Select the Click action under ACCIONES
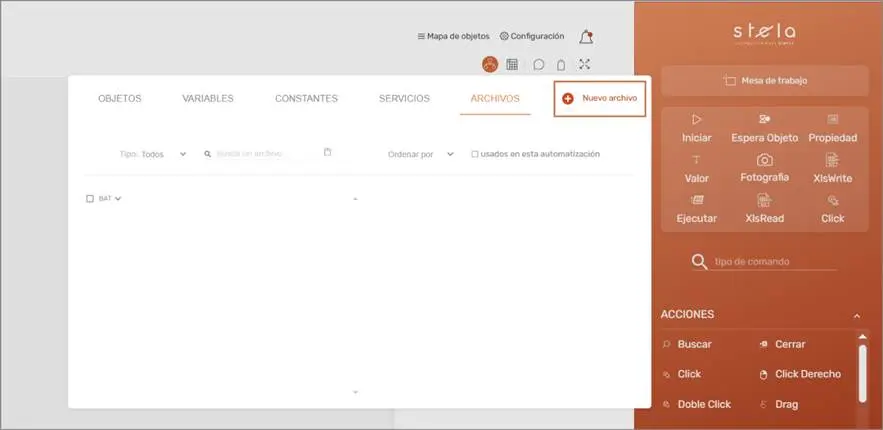 [x=681, y=374]
